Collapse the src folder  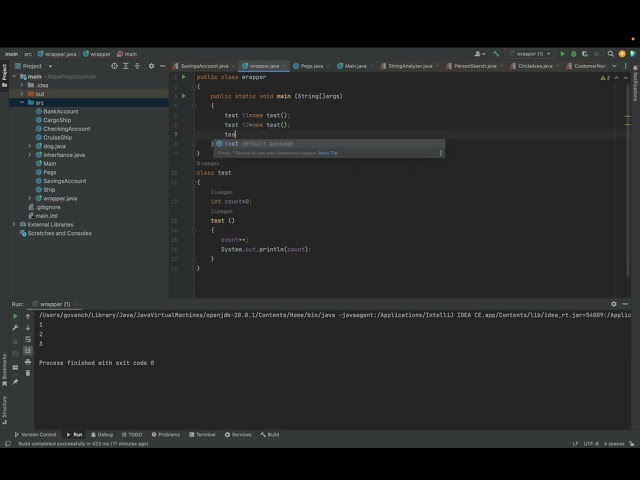pyautogui.click(x=22, y=102)
